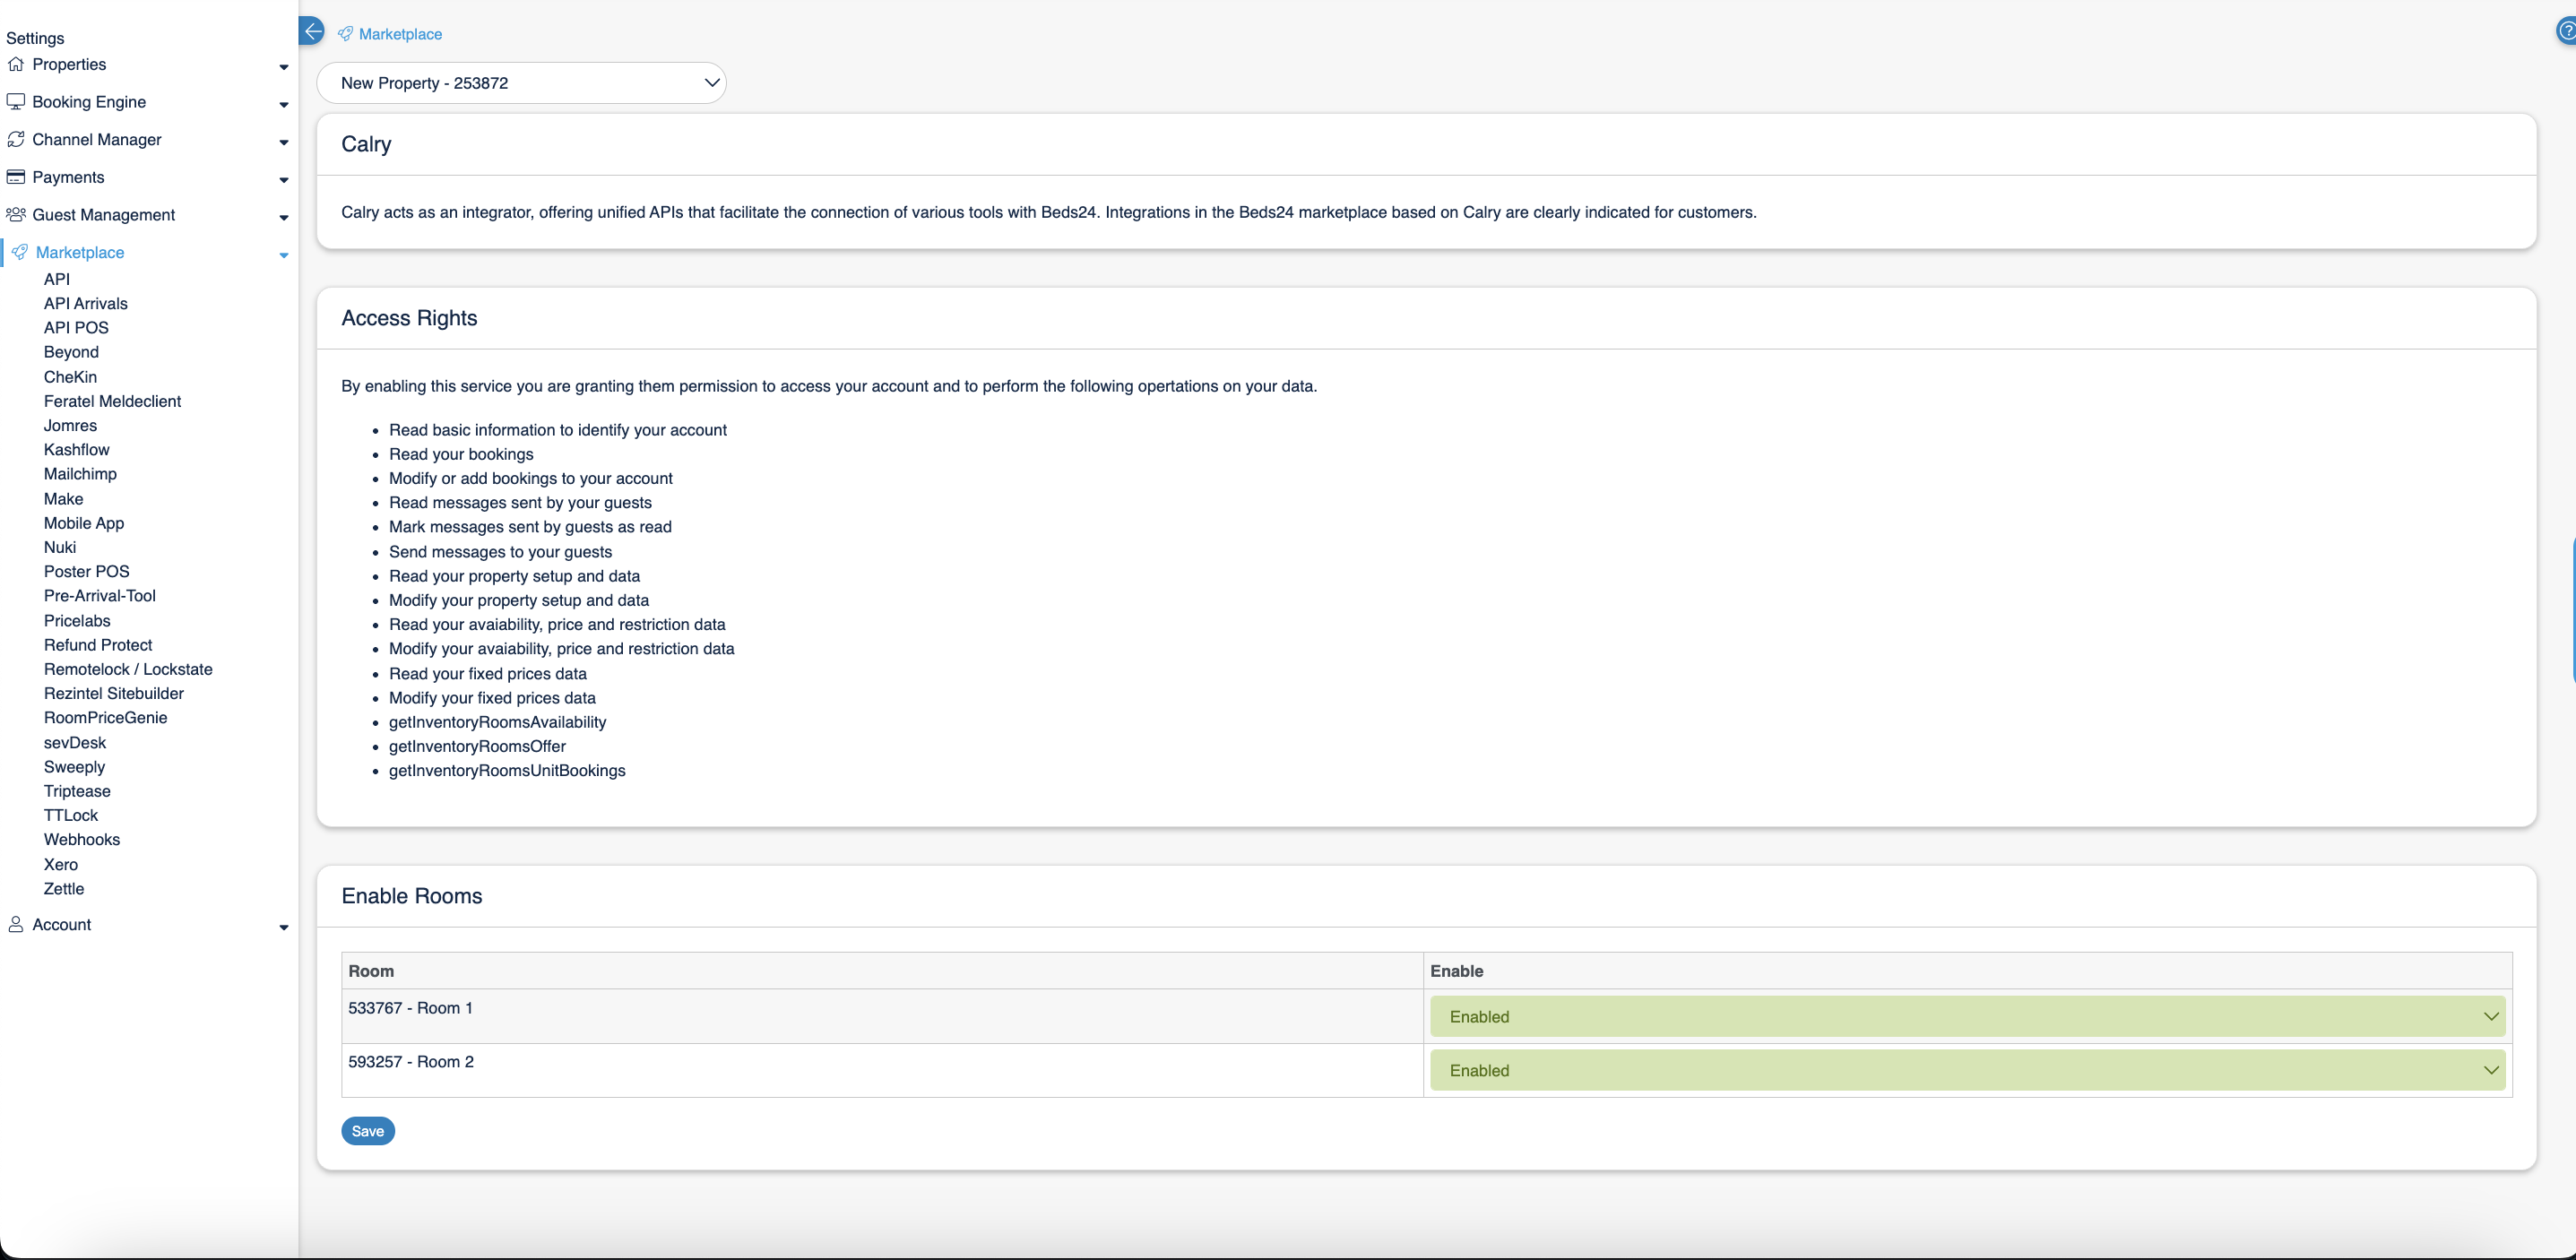Open Room 2 Enabled dropdown
The width and height of the screenshot is (2576, 1260).
pyautogui.click(x=1967, y=1071)
